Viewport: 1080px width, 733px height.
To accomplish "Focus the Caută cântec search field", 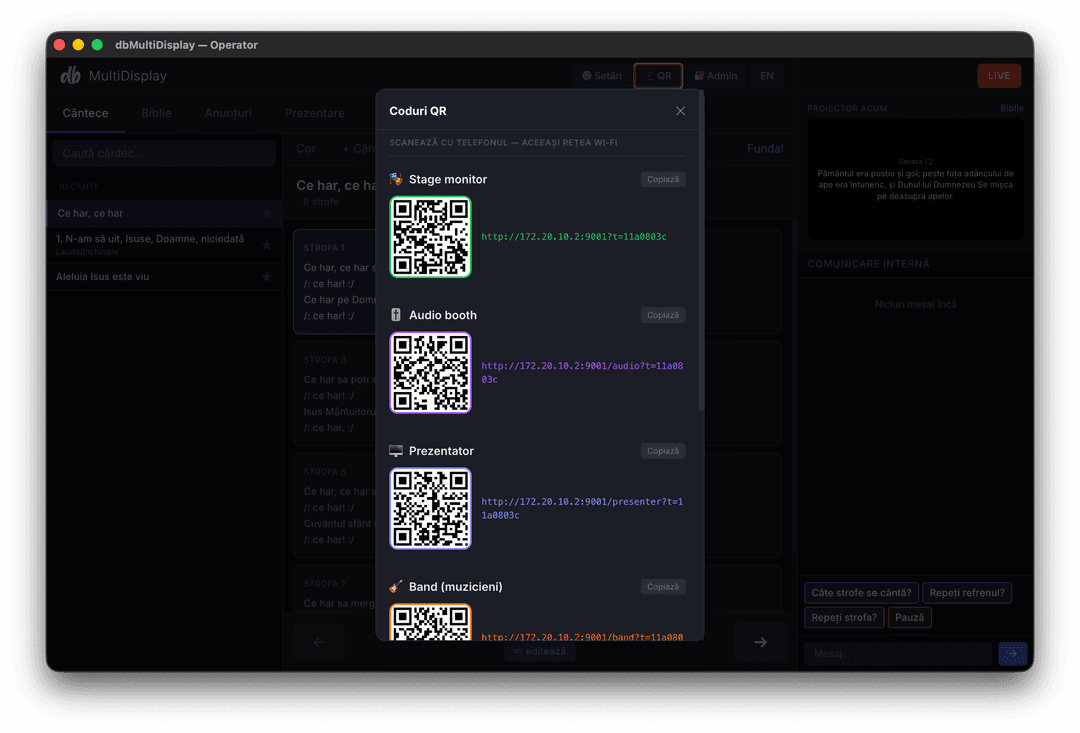I will tap(164, 153).
